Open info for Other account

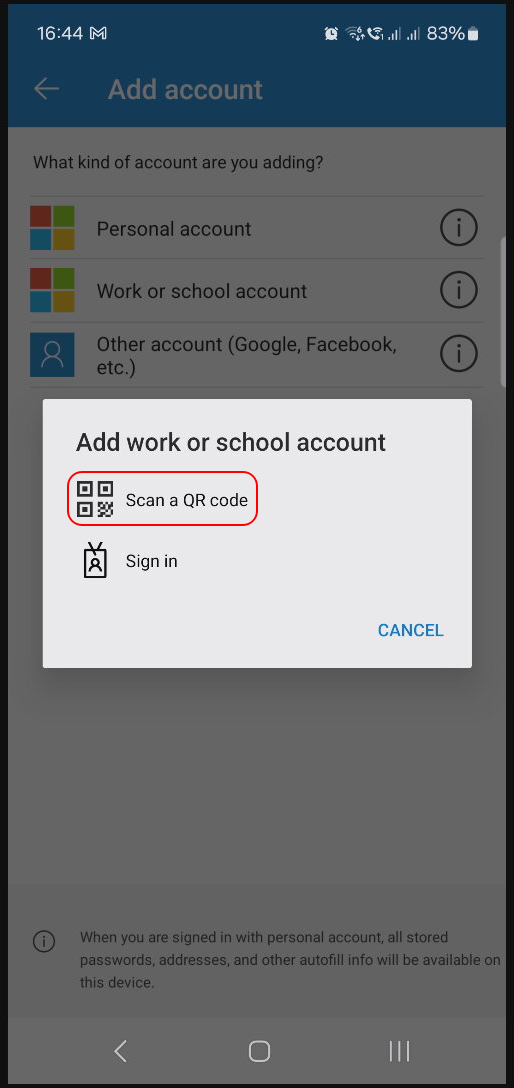pyautogui.click(x=459, y=354)
